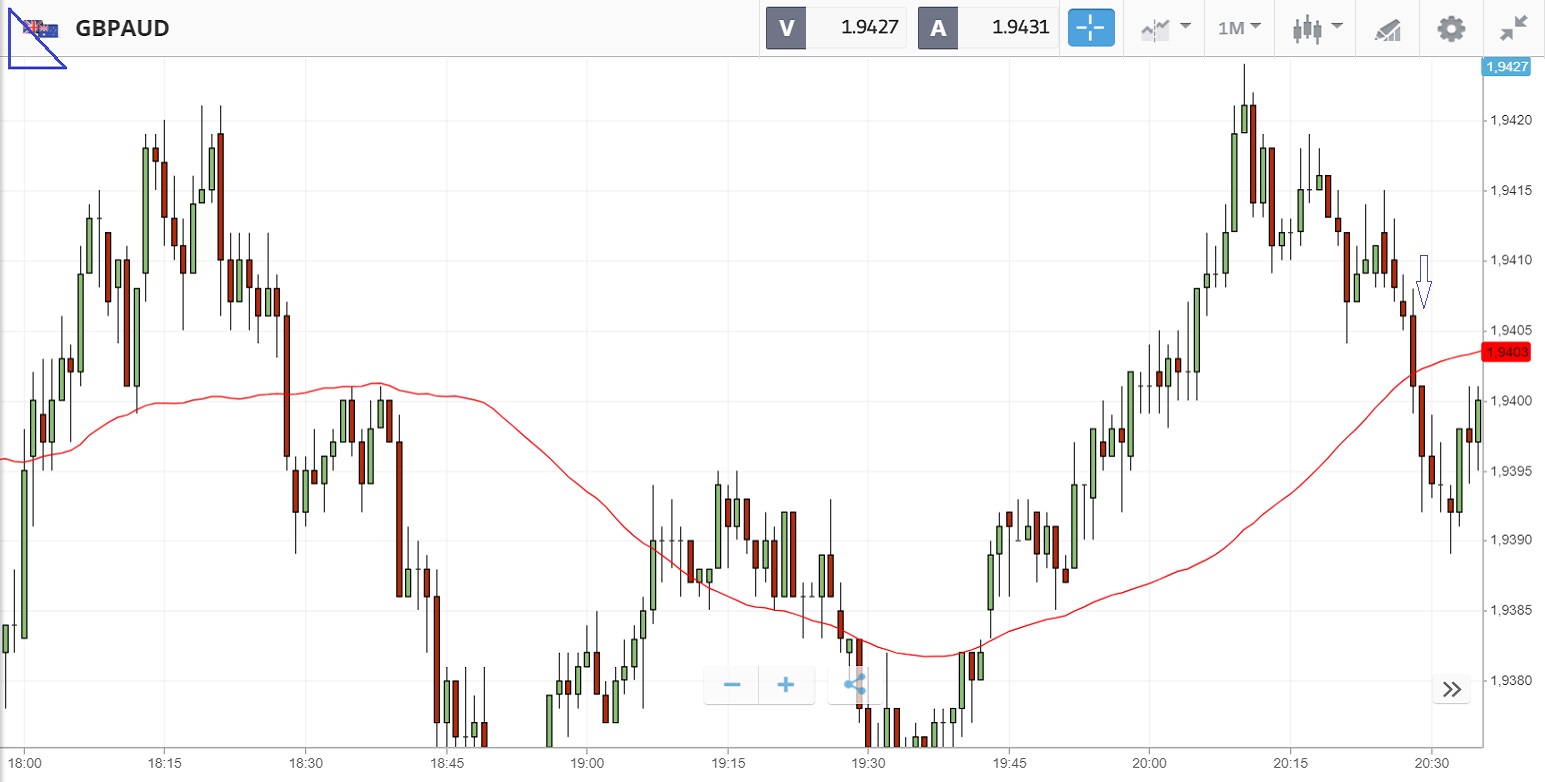Screen dimensions: 1545x782
Task: Activate the blue crosshair cursor tool
Action: tap(1091, 28)
